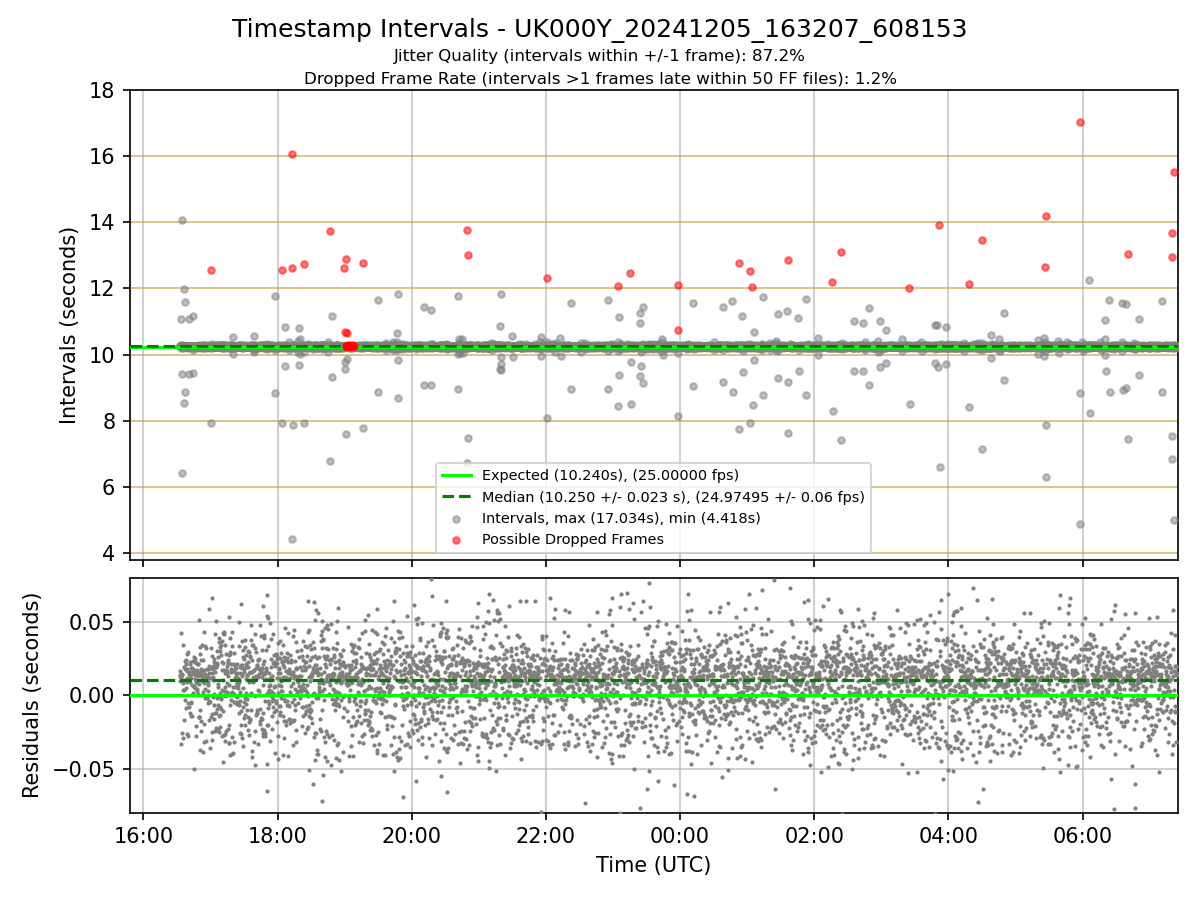Click the 'Time (UTC)' x-axis label

(653, 865)
